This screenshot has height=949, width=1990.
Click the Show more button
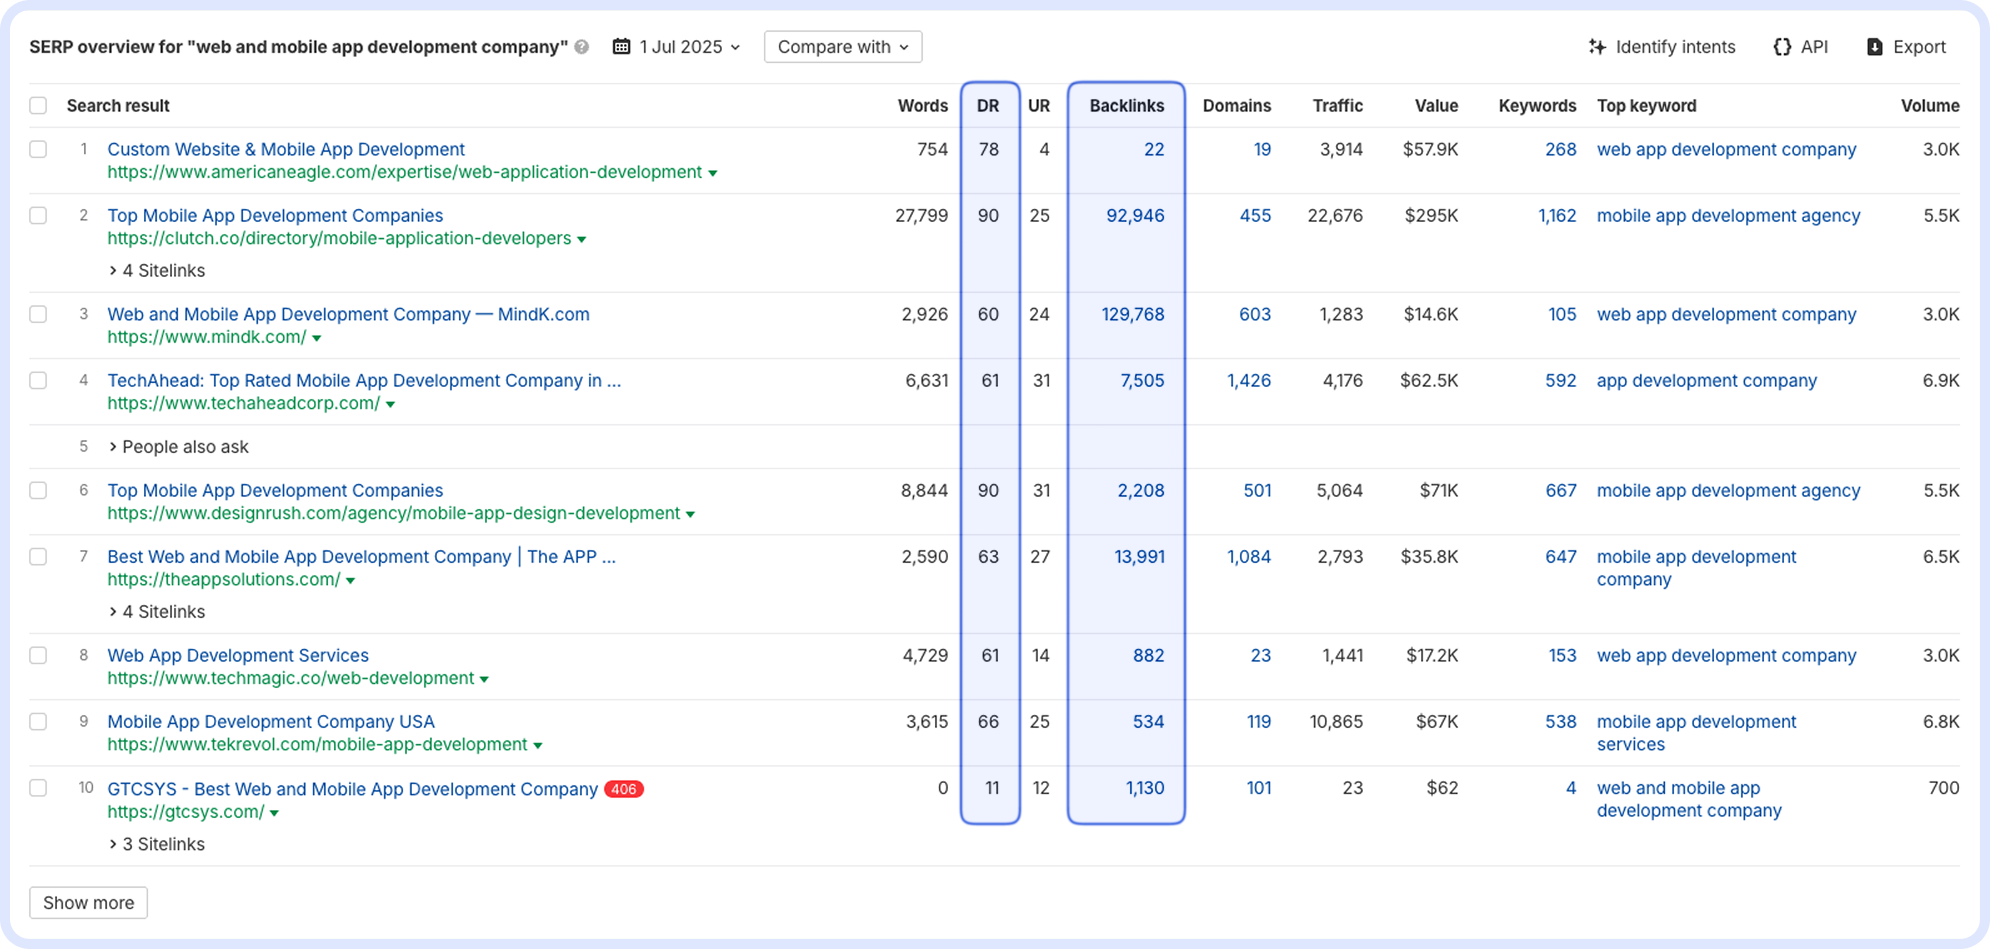point(88,902)
